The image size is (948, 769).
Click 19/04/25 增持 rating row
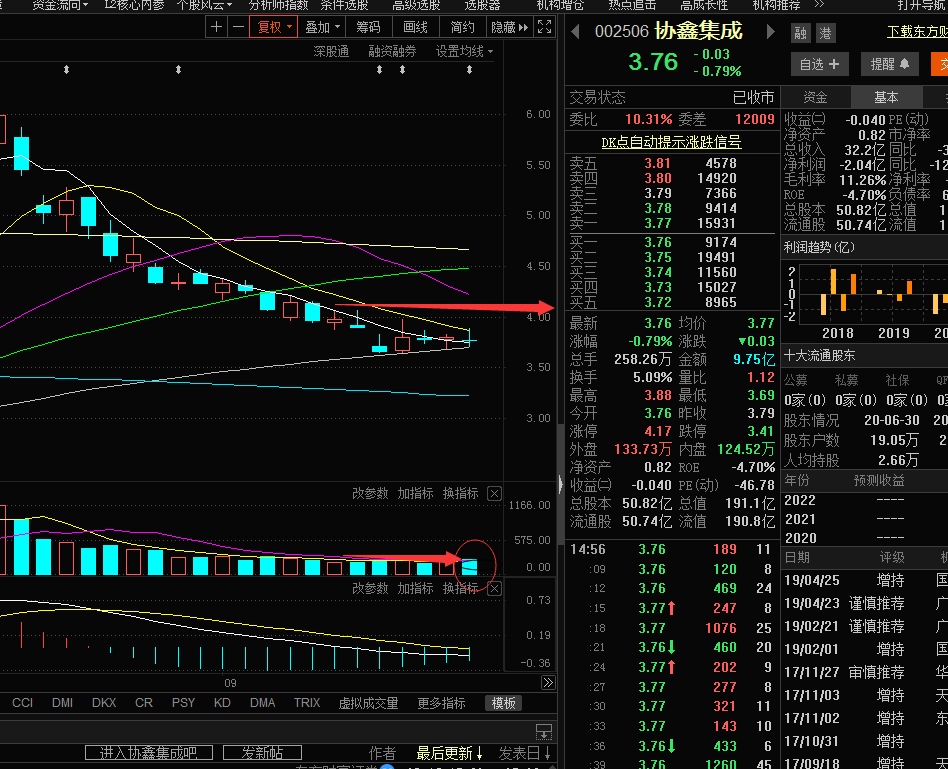pyautogui.click(x=865, y=580)
